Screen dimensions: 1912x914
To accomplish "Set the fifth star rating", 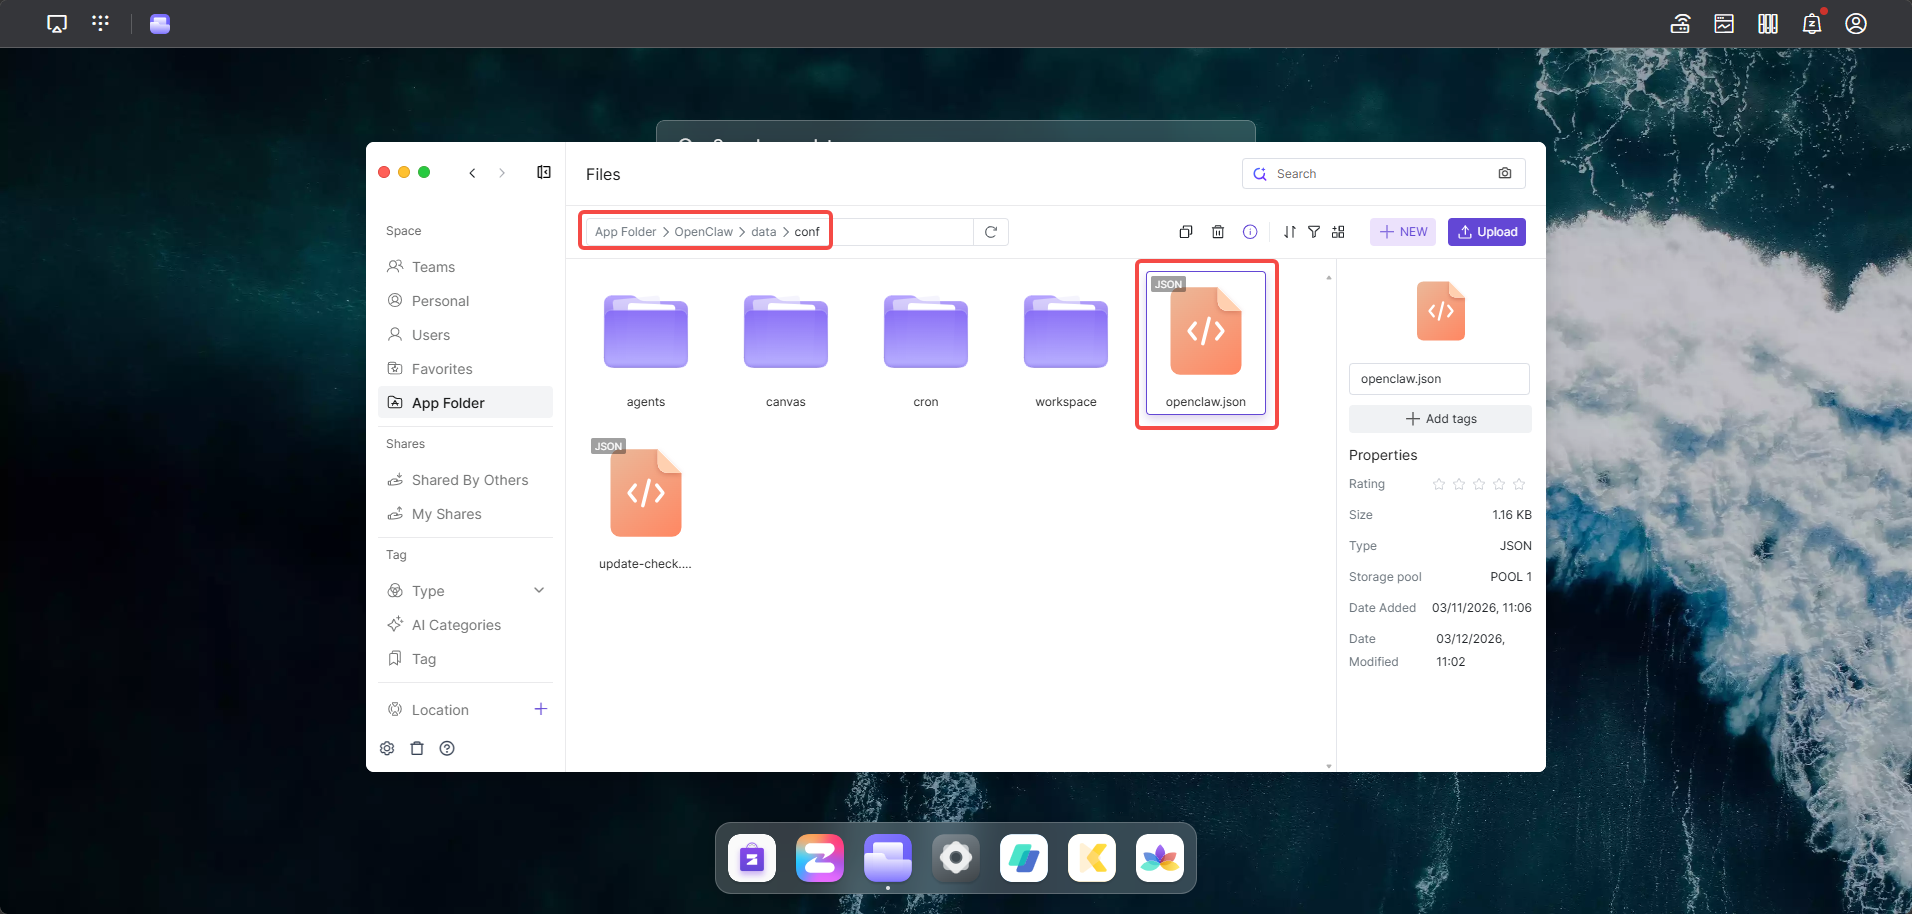I will [x=1519, y=484].
